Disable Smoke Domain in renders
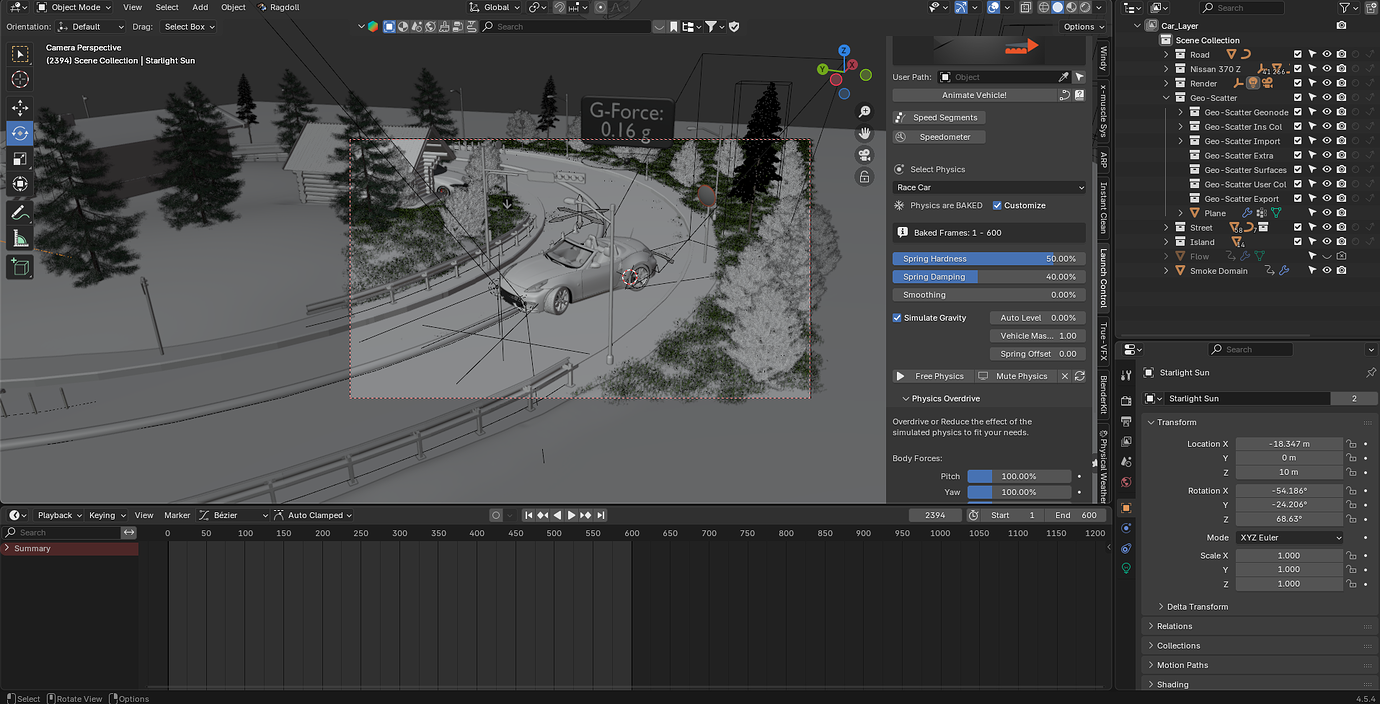1380x704 pixels. tap(1341, 271)
